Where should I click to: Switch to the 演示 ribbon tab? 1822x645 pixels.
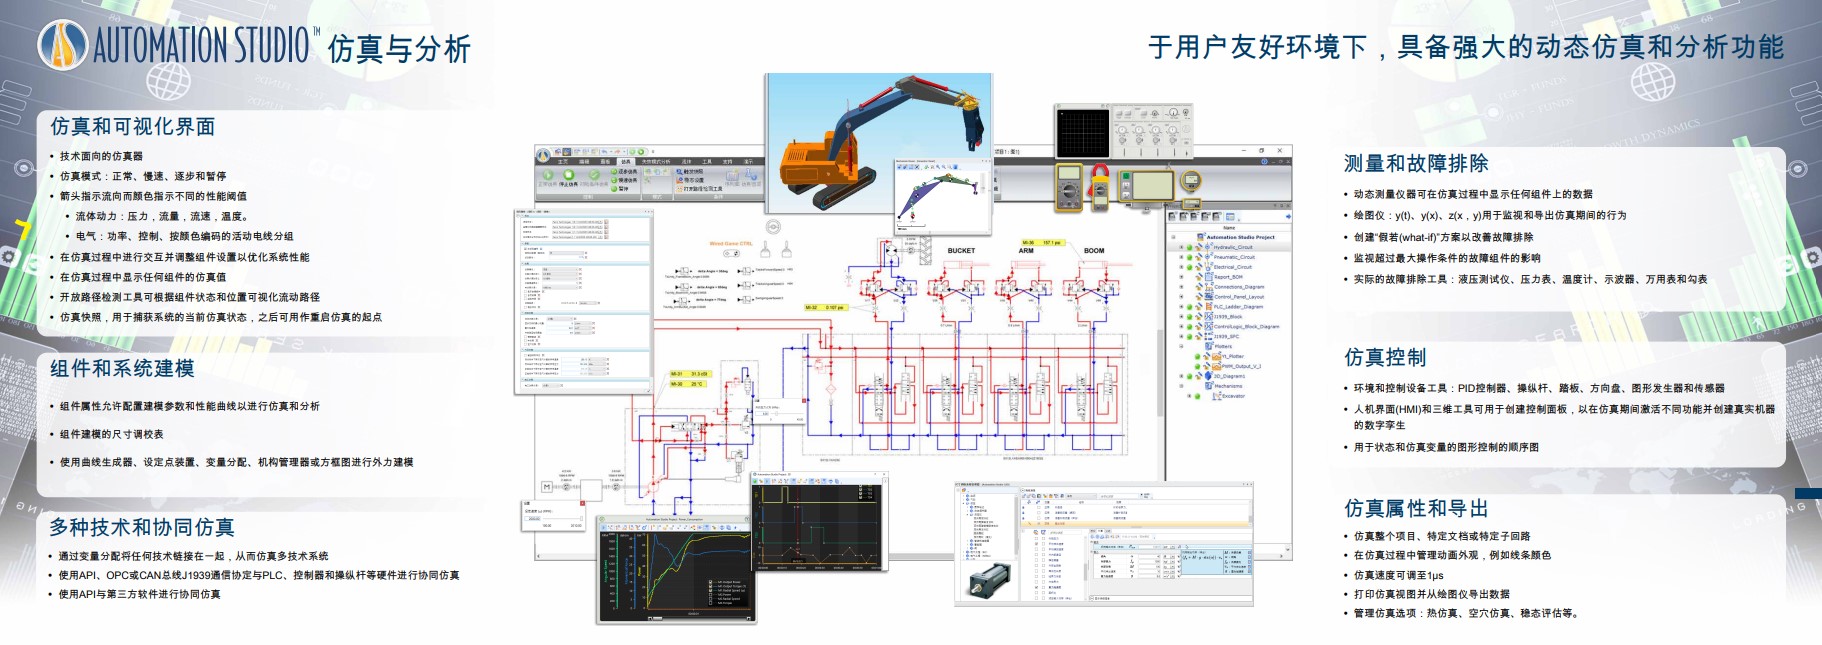[x=748, y=162]
